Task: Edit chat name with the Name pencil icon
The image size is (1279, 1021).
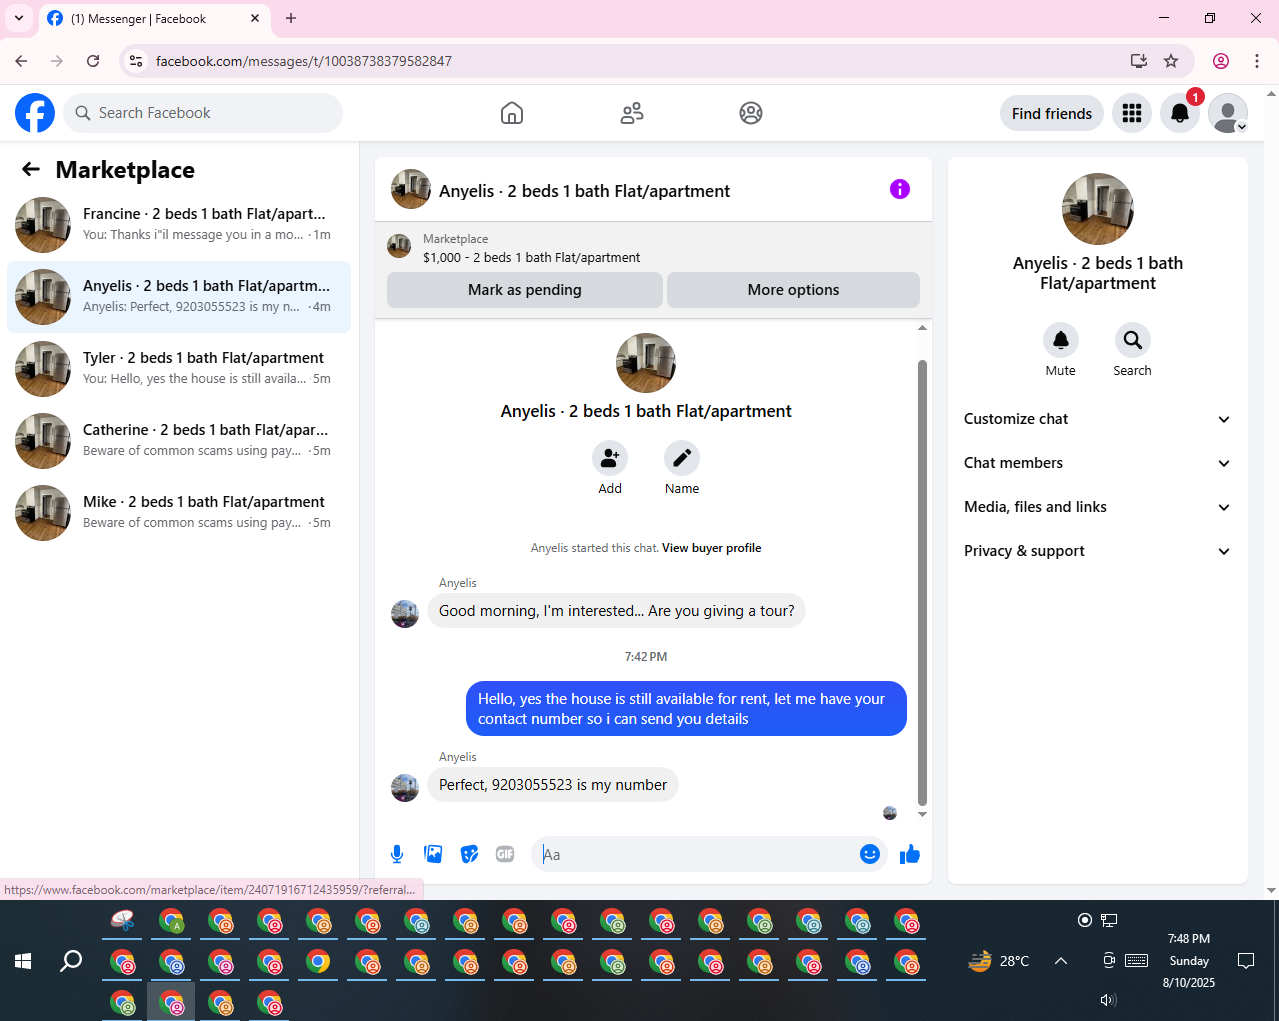Action: coord(682,458)
